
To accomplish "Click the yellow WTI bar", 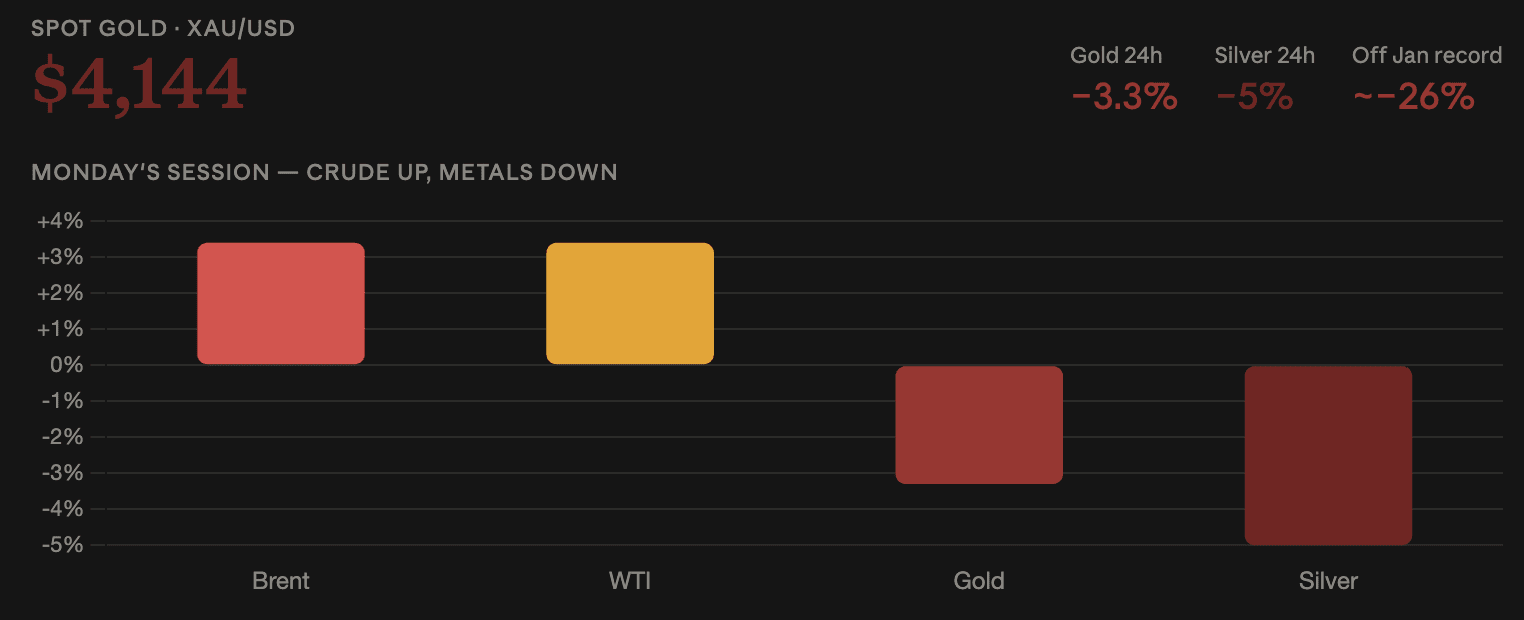I will click(x=630, y=303).
